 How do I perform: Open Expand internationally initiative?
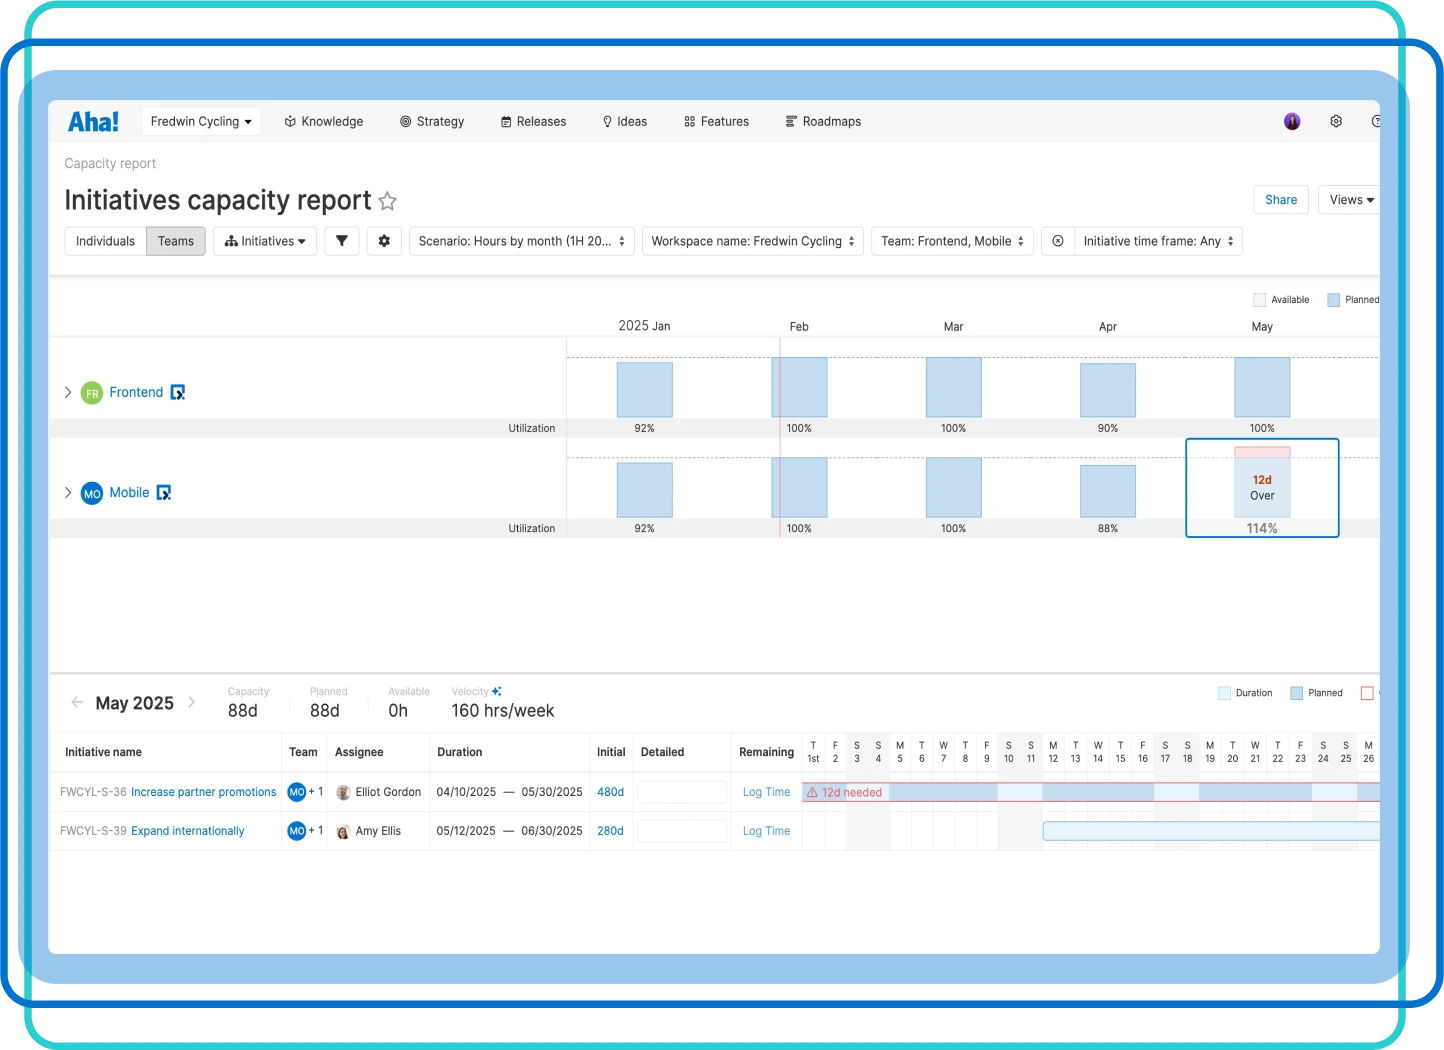pyautogui.click(x=187, y=831)
